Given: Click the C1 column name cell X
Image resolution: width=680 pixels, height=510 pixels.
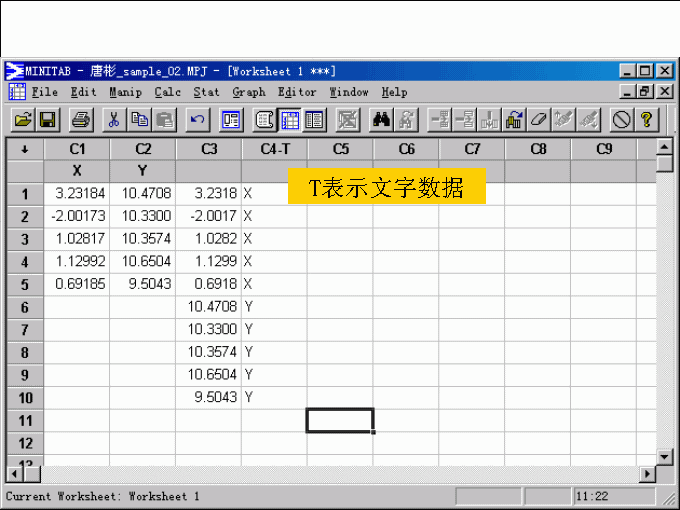Looking at the screenshot, I should click(77, 171).
